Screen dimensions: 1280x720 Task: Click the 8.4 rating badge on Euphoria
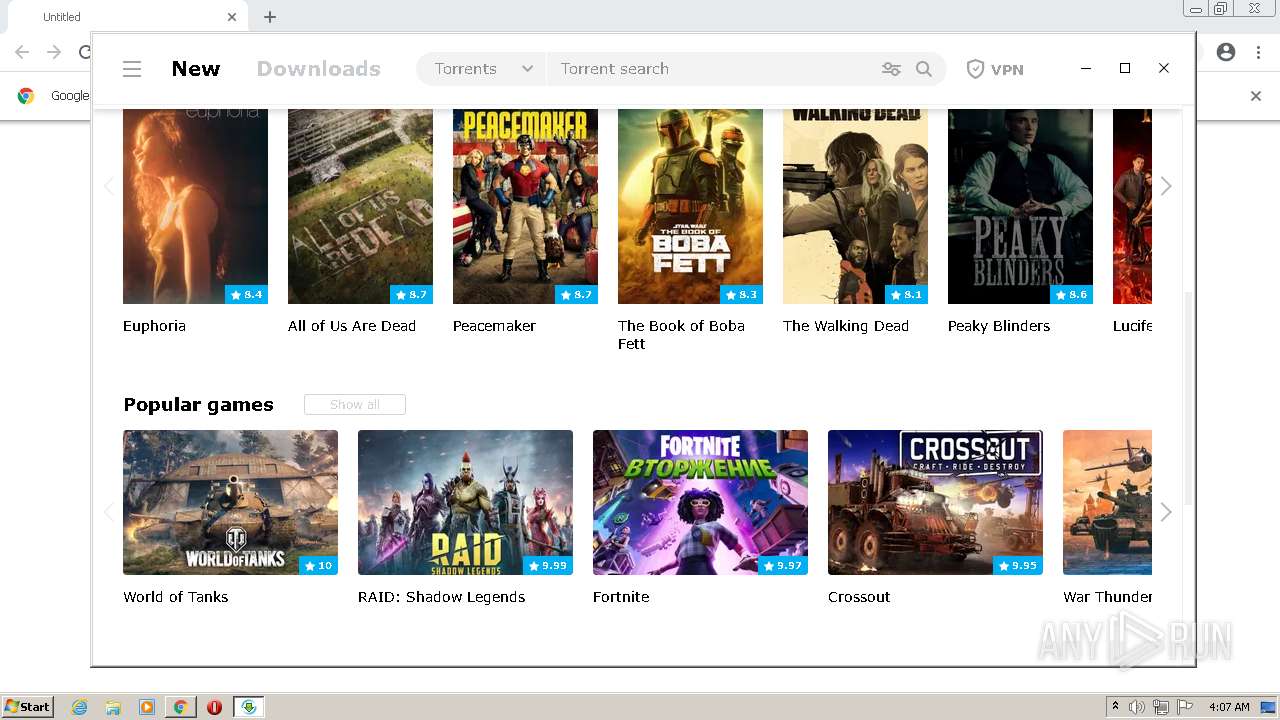point(246,294)
